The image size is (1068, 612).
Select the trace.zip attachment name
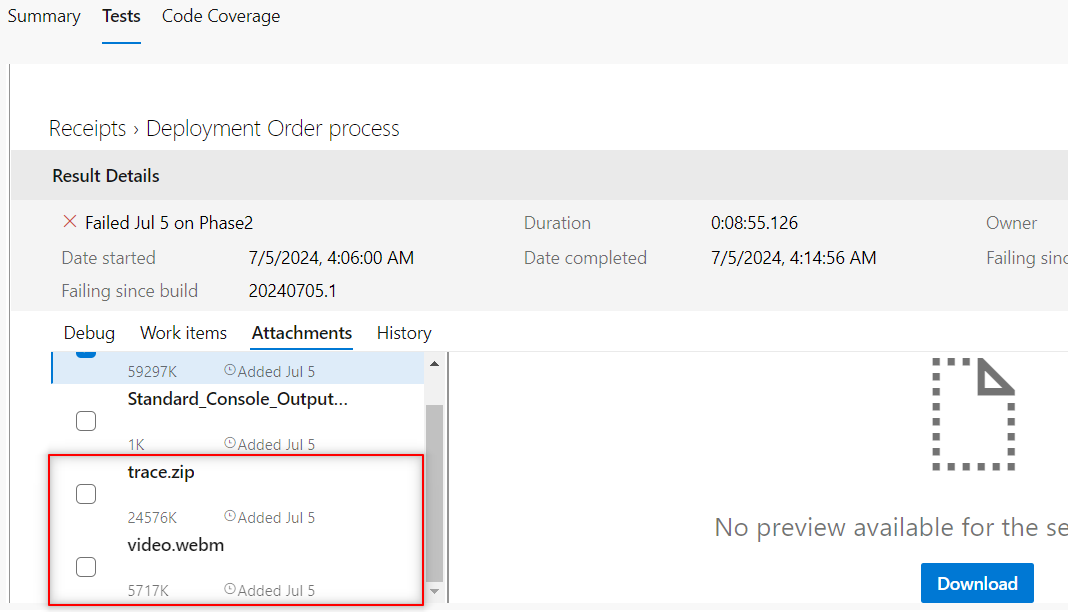[x=161, y=472]
